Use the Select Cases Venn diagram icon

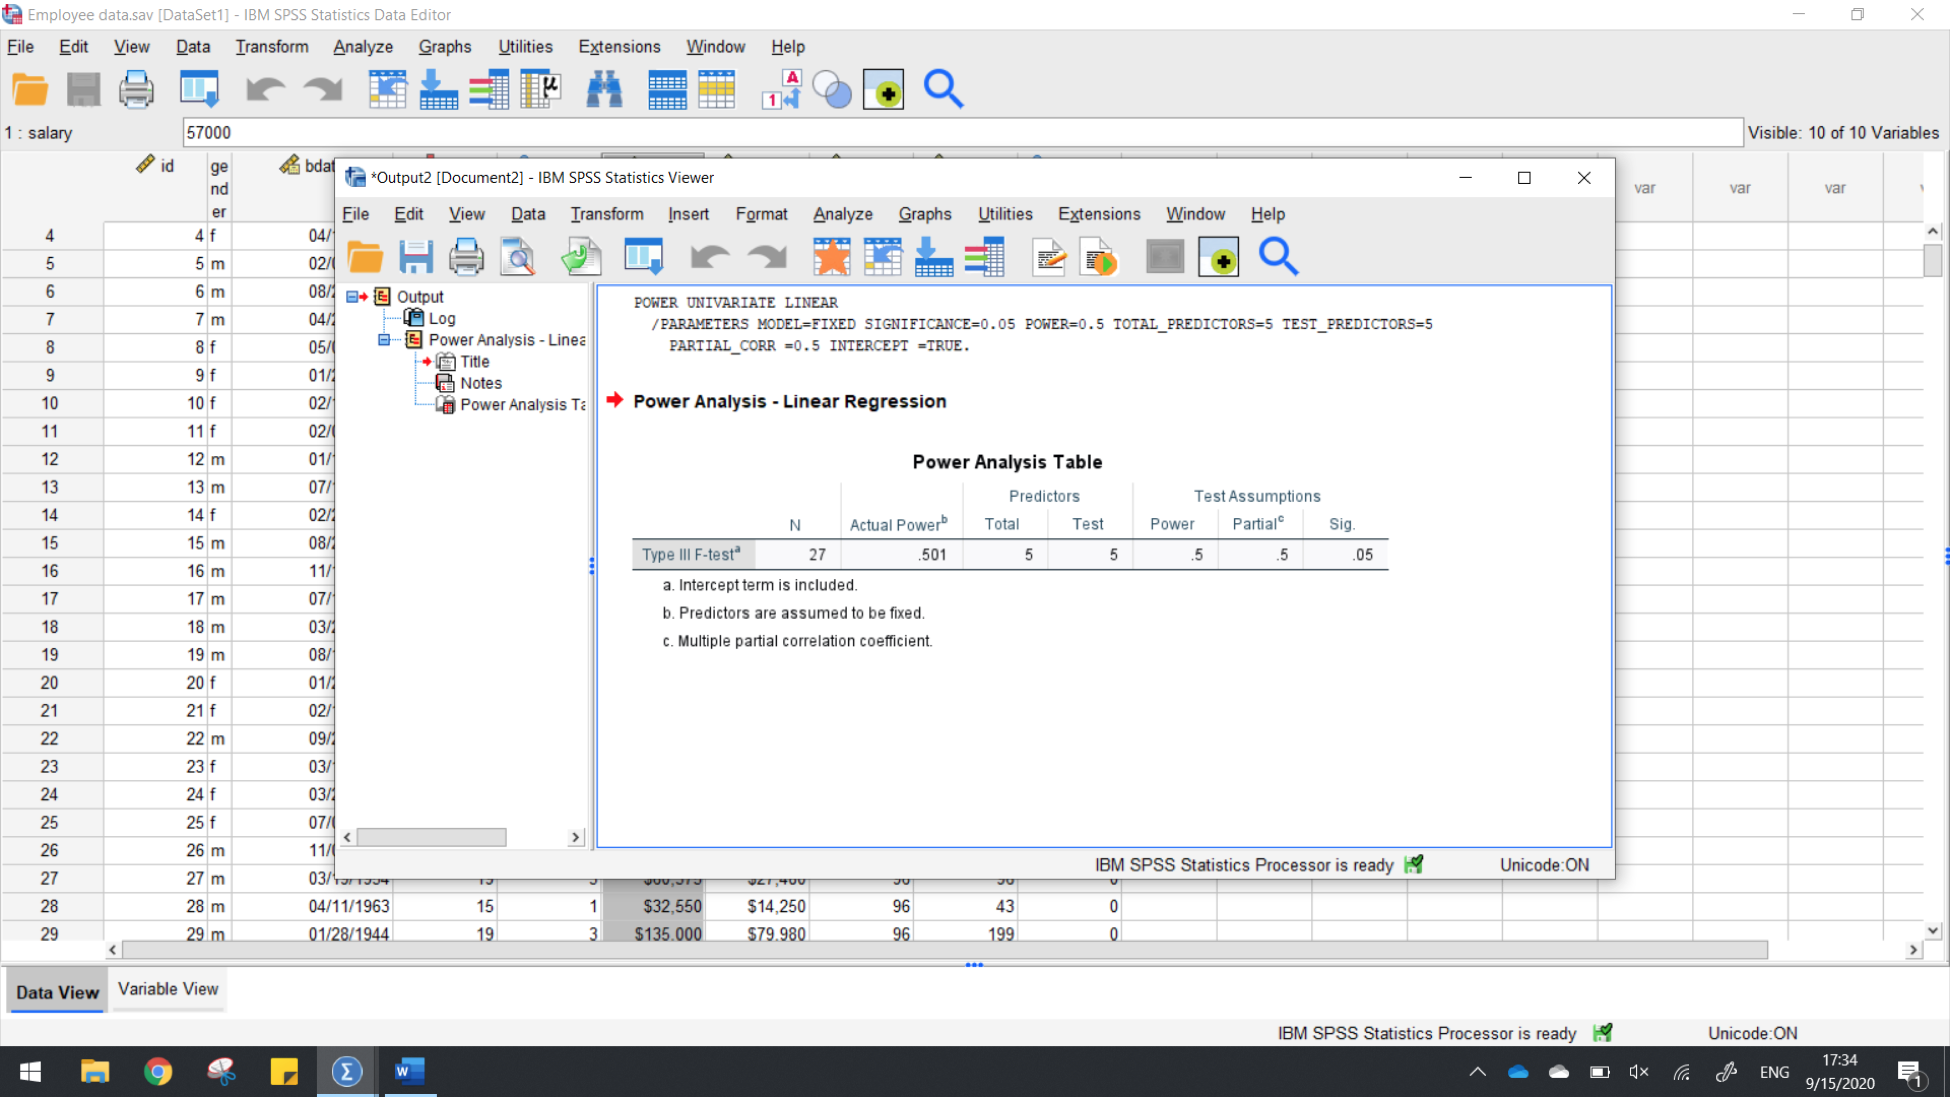[833, 89]
